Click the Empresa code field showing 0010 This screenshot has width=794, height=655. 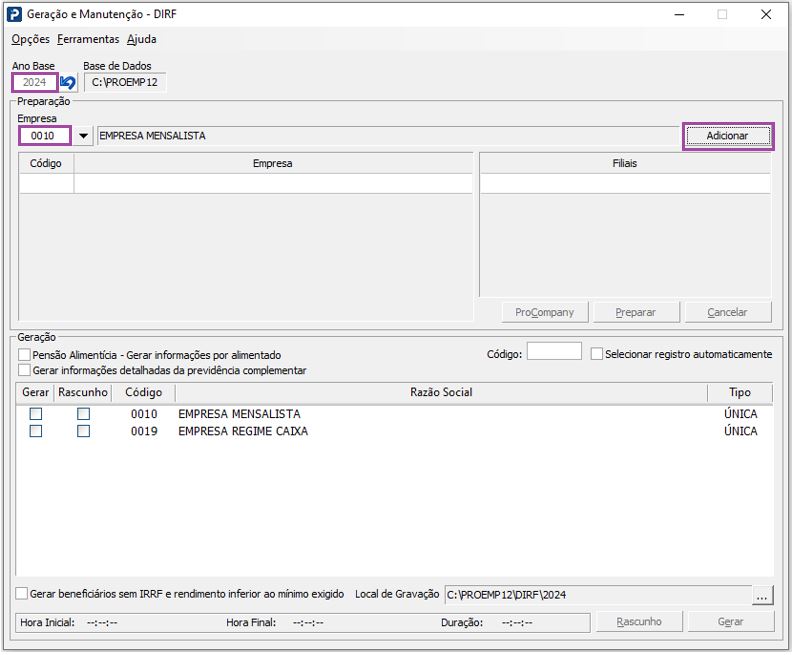coord(44,136)
